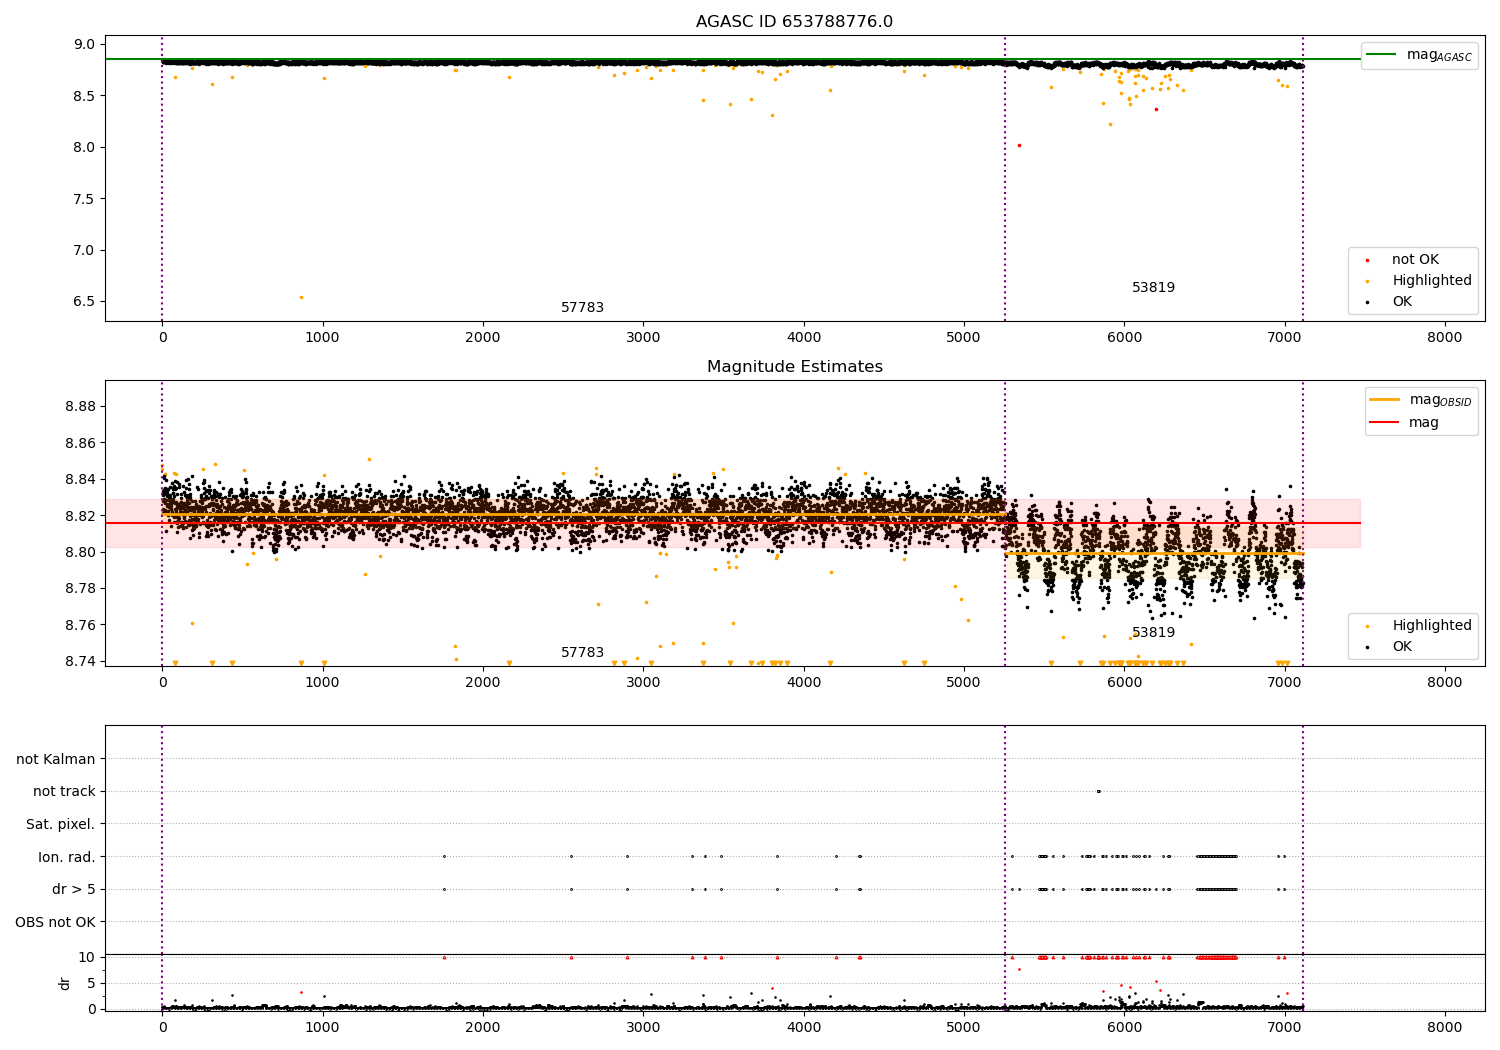This screenshot has height=1050, width=1500.
Task: Click the 8.82 y-axis tick in middle panel
Action: (81, 516)
